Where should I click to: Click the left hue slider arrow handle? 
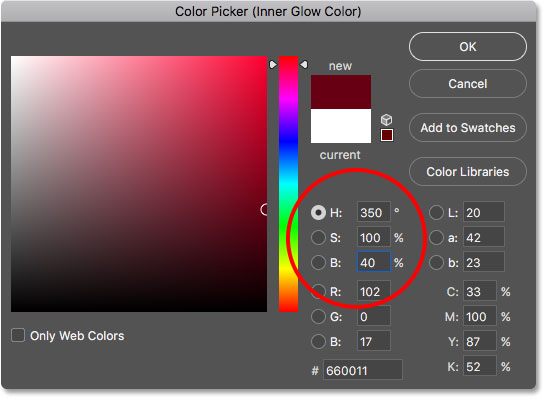coord(273,65)
